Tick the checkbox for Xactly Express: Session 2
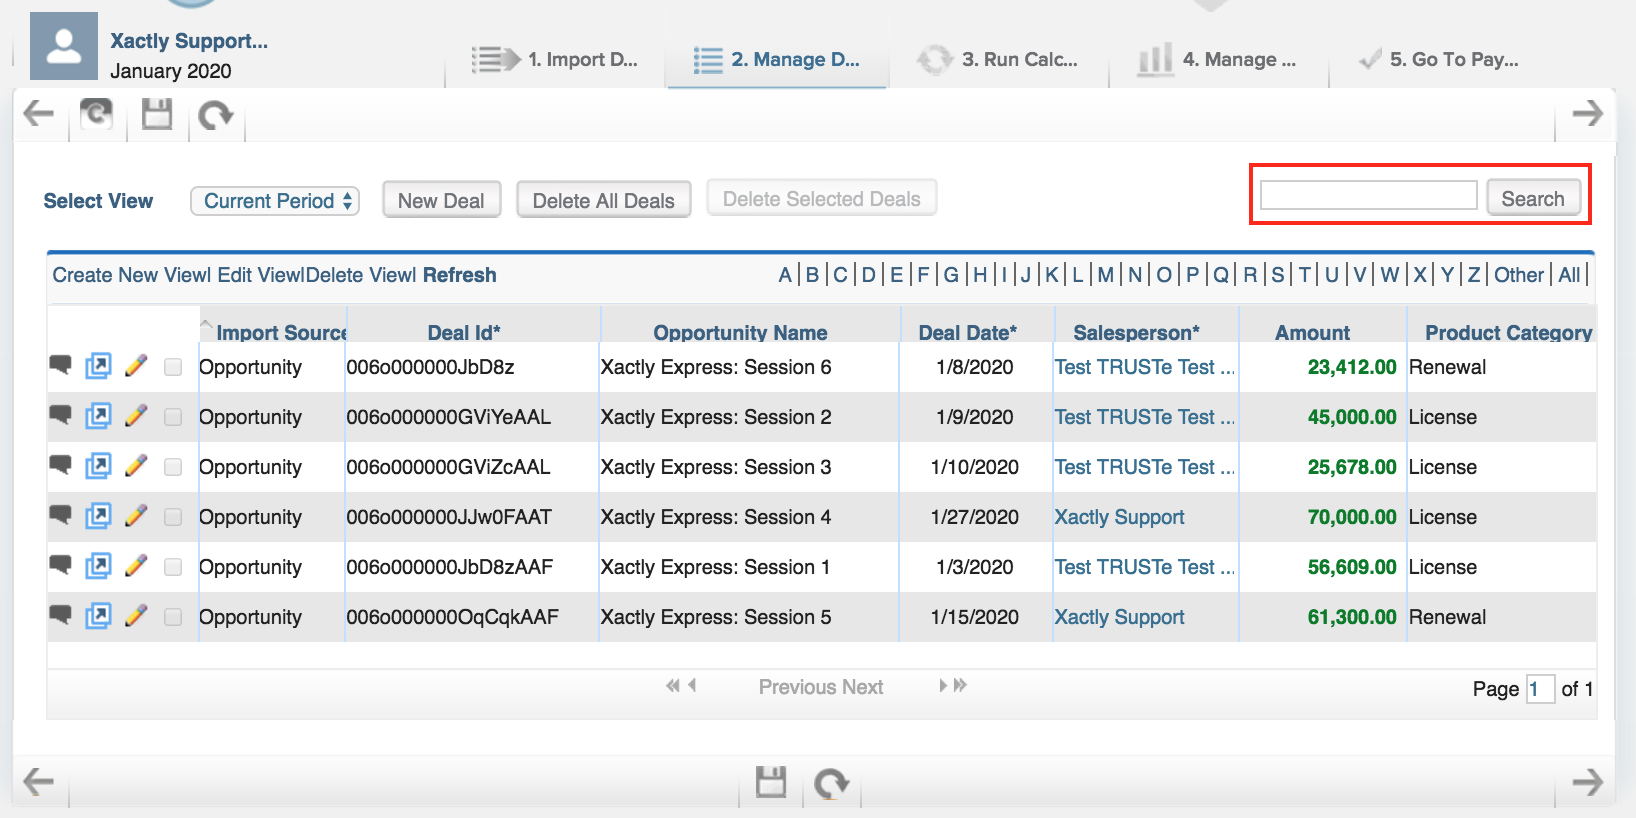 point(173,417)
